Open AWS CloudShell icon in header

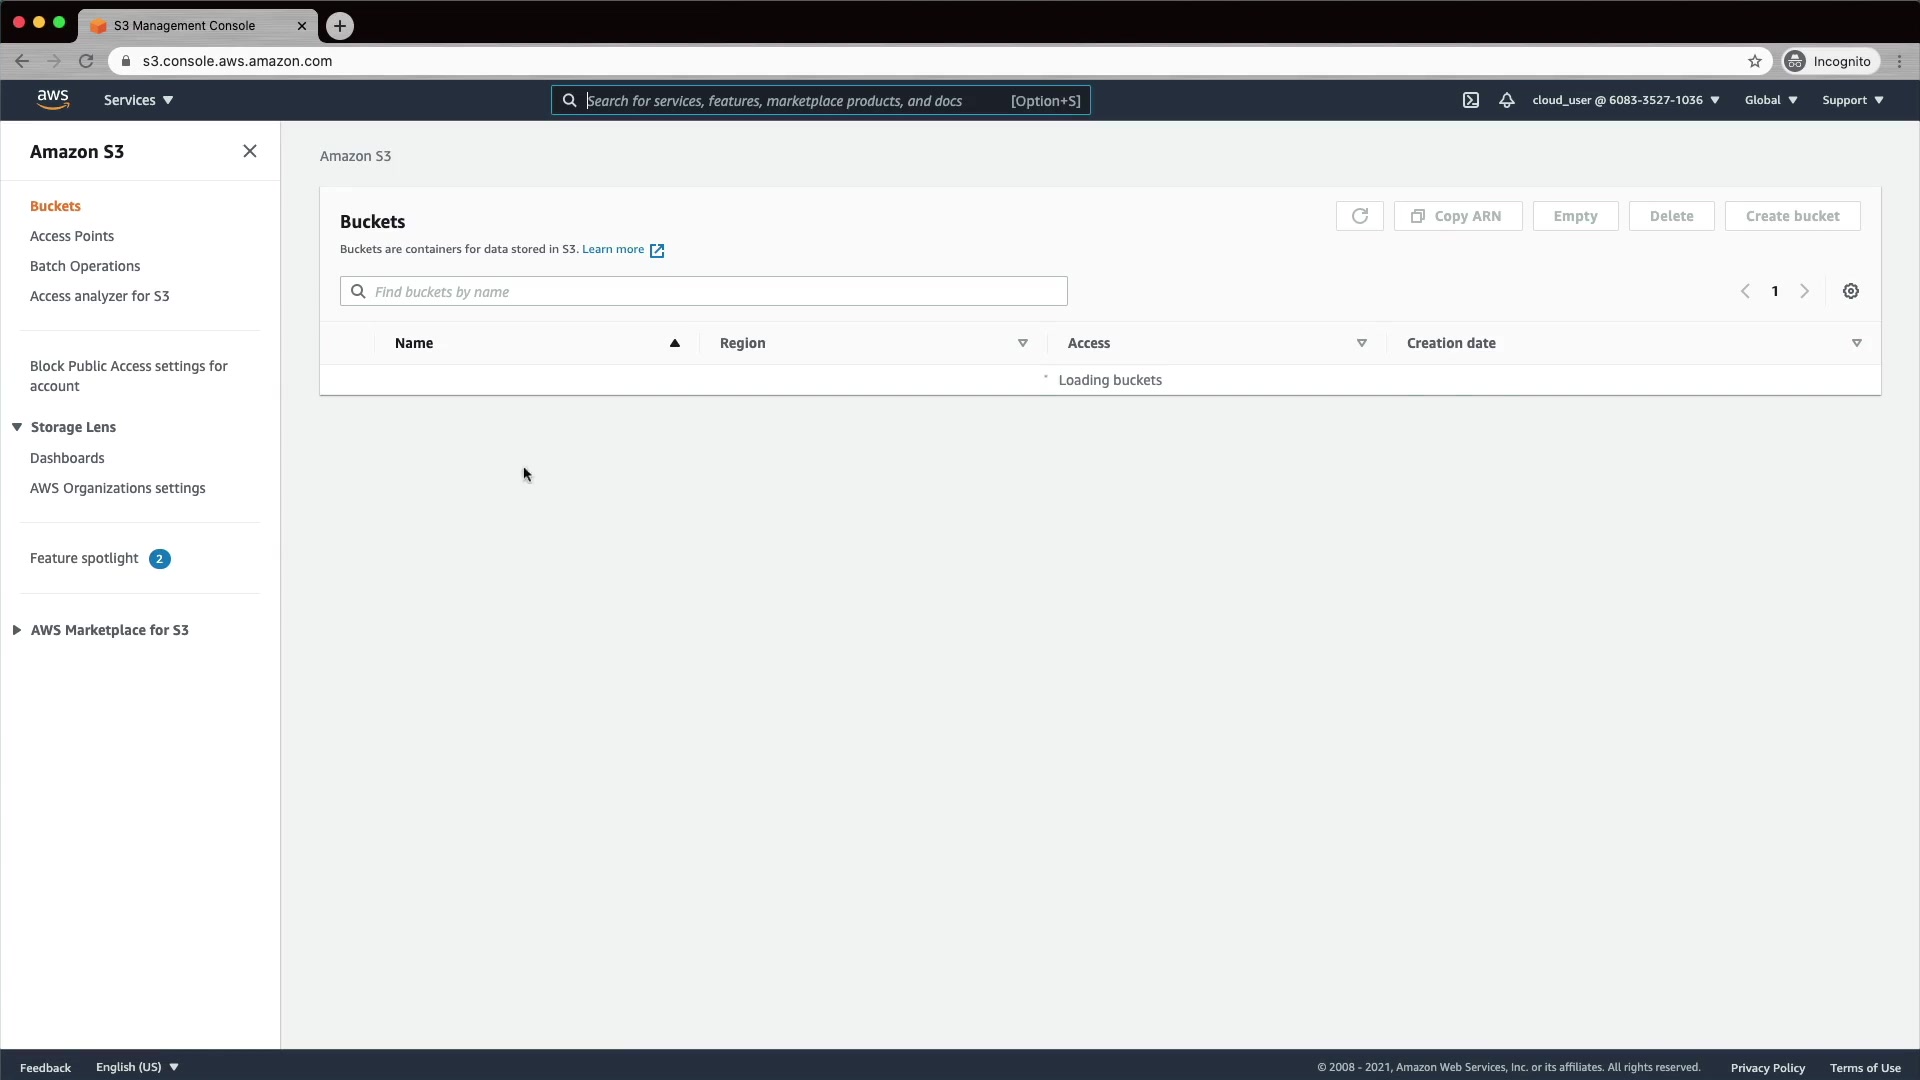coord(1471,100)
